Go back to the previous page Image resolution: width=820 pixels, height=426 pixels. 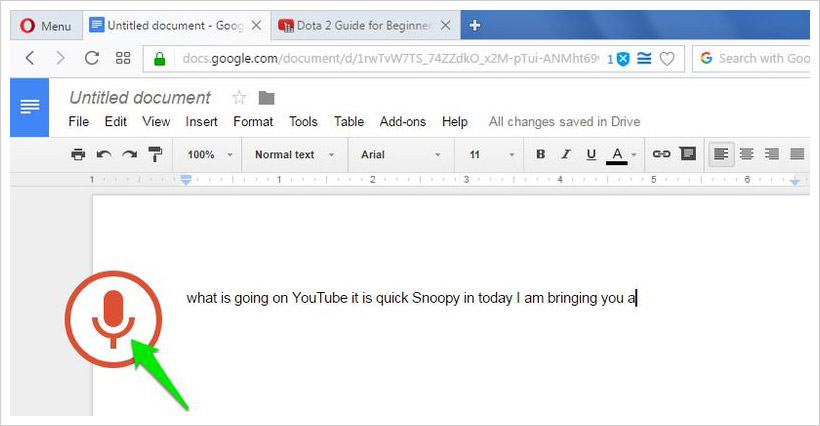(x=30, y=58)
